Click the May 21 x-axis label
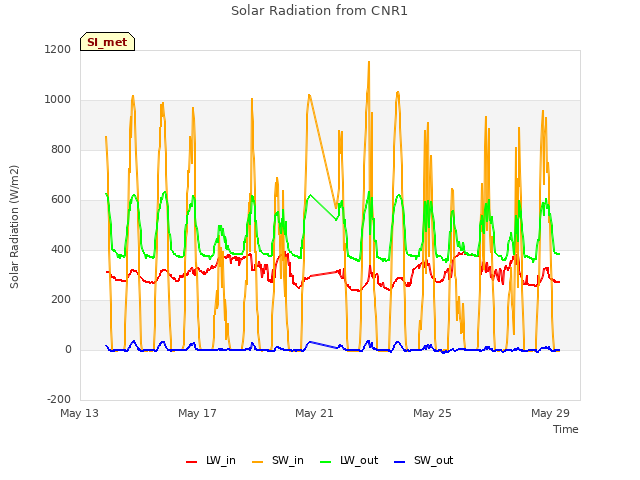Viewport: 640px width, 480px height. pos(314,413)
